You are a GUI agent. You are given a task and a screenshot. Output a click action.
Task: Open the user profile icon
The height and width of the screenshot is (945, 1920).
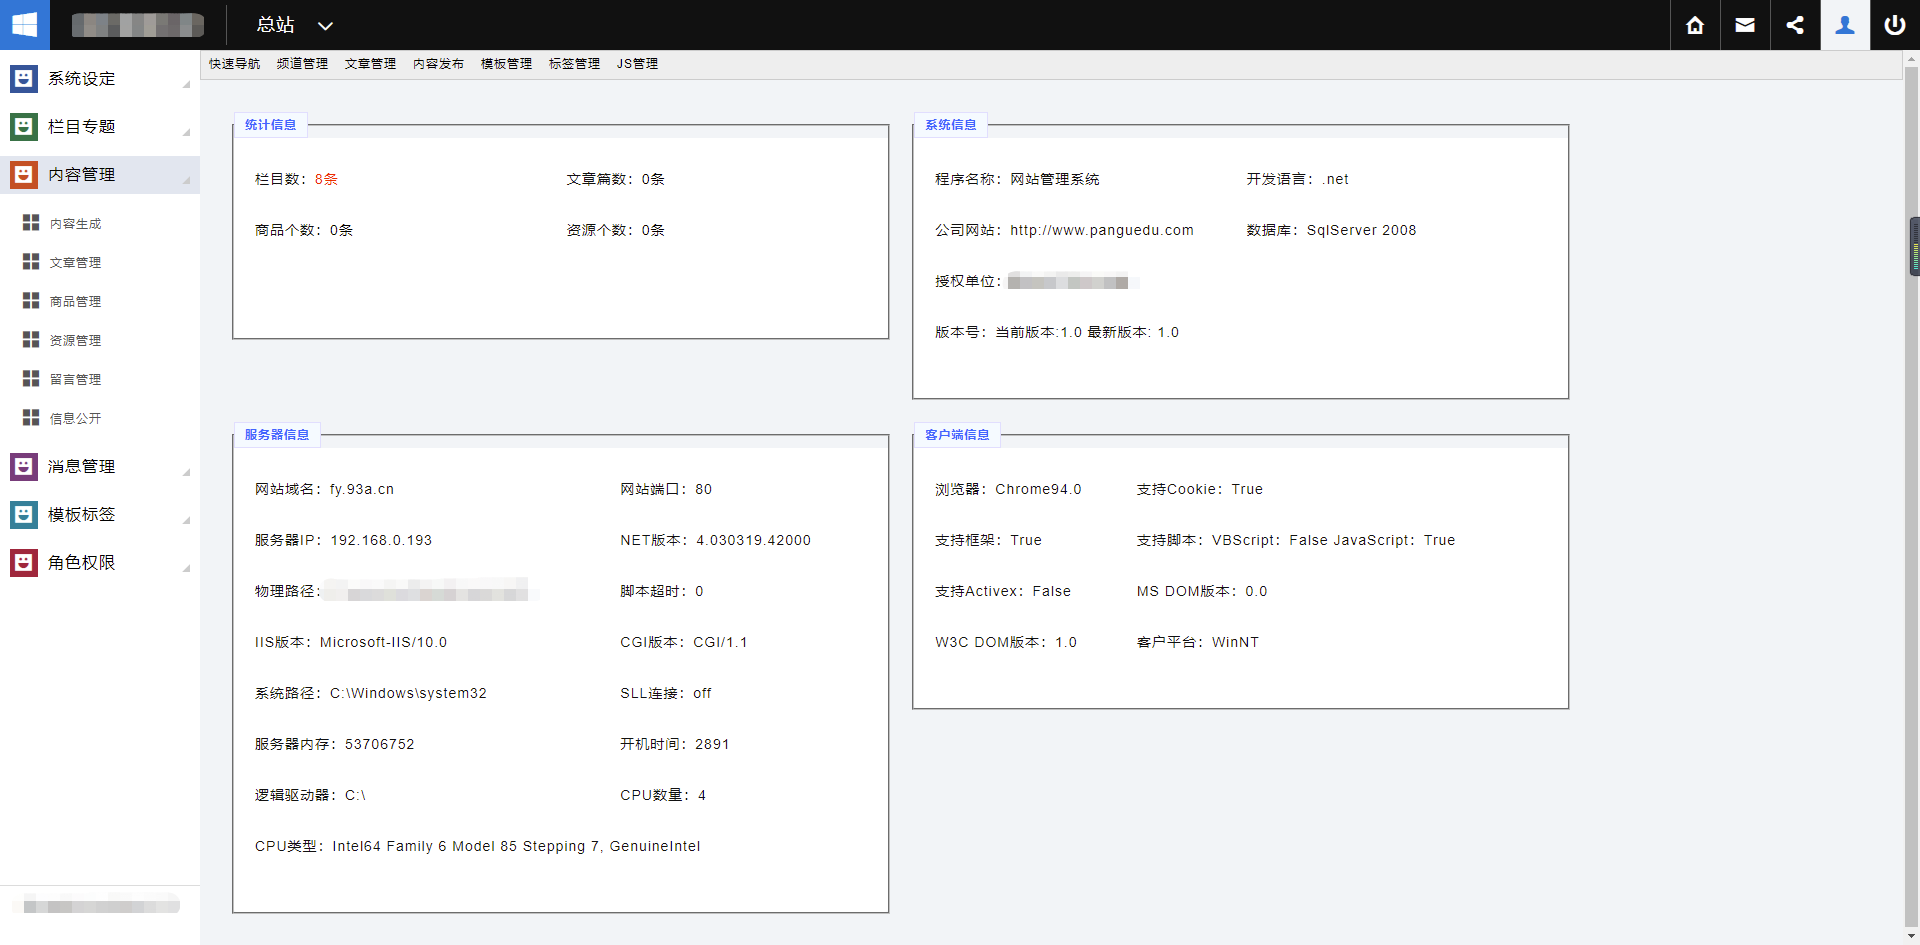(1845, 25)
